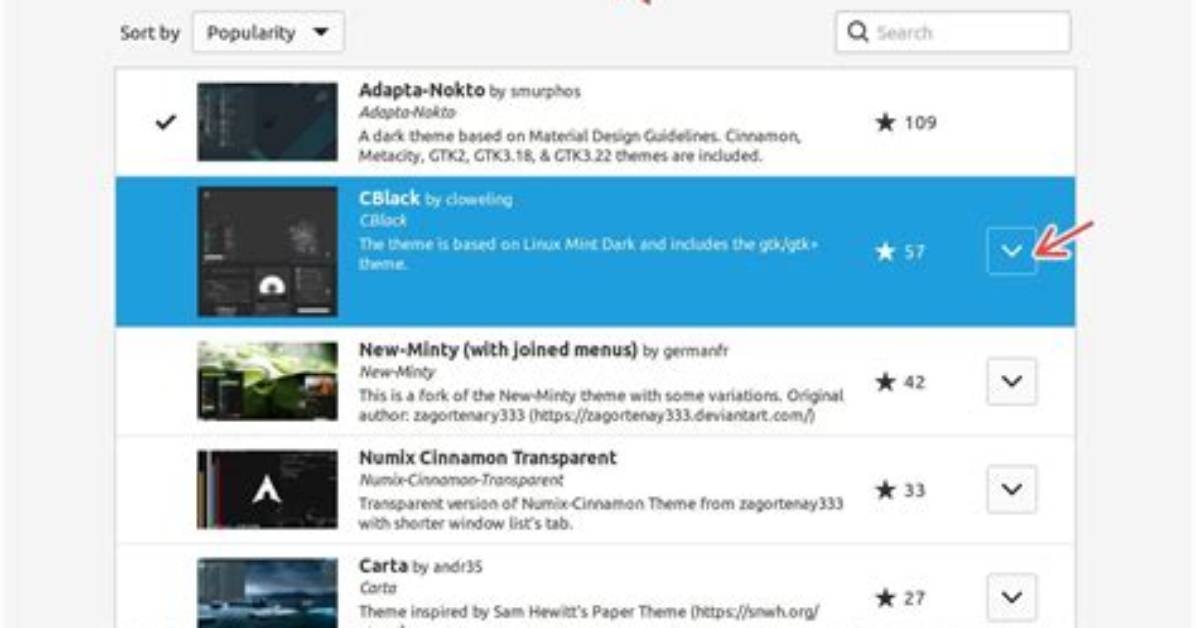Click the score 57 for CBlack
The height and width of the screenshot is (628, 1196).
(x=914, y=252)
